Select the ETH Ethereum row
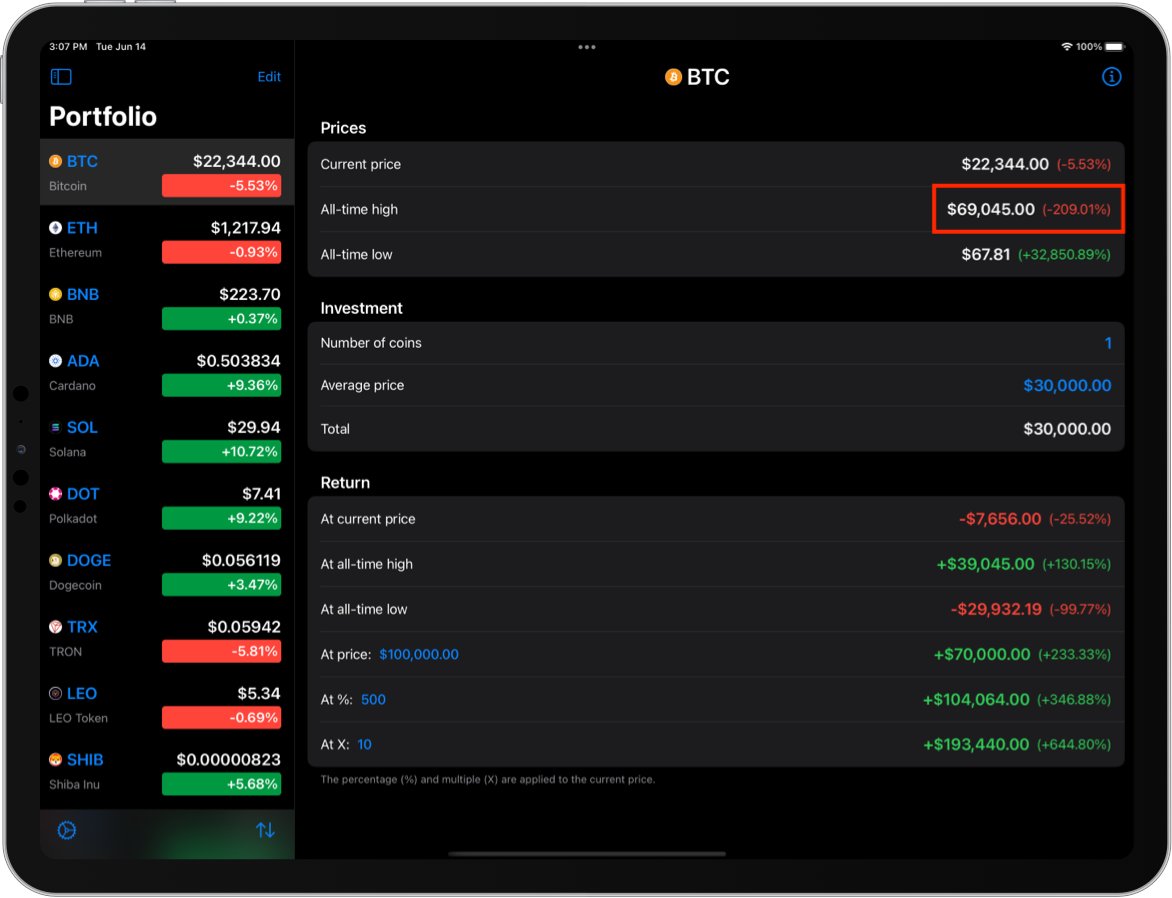The image size is (1172, 898). coord(167,239)
